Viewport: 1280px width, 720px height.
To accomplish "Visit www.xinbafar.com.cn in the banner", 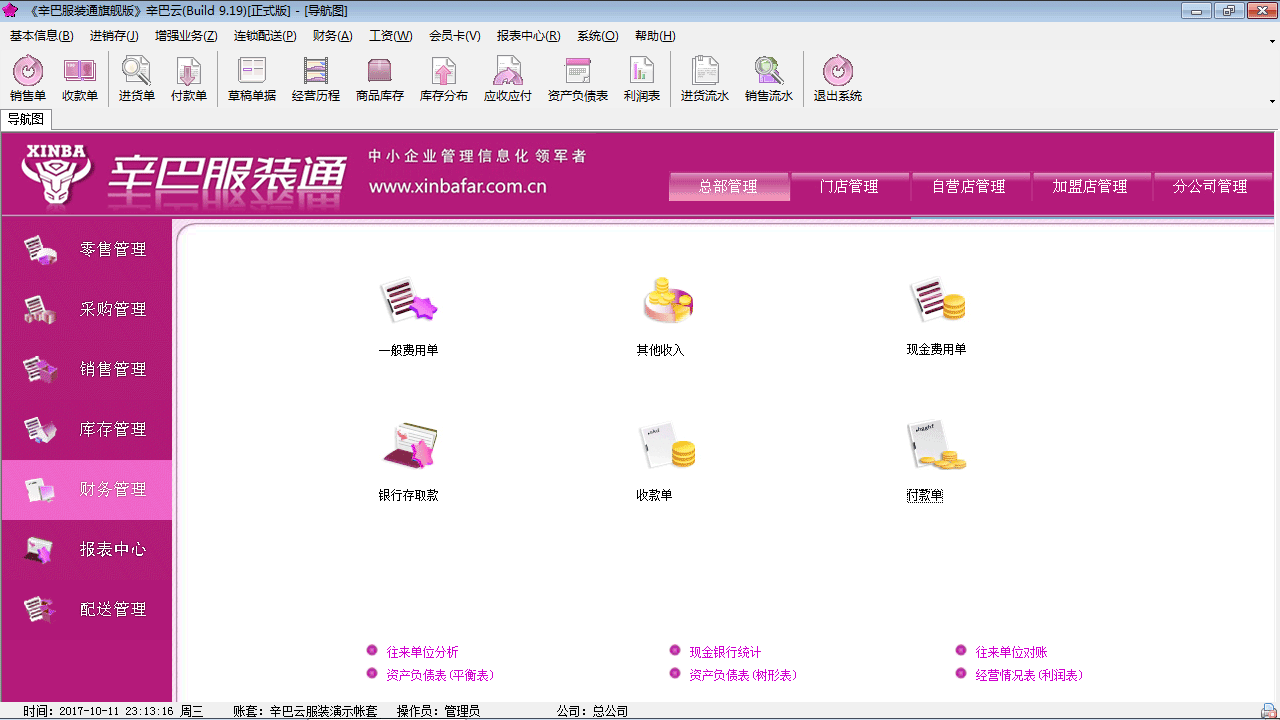I will point(457,186).
